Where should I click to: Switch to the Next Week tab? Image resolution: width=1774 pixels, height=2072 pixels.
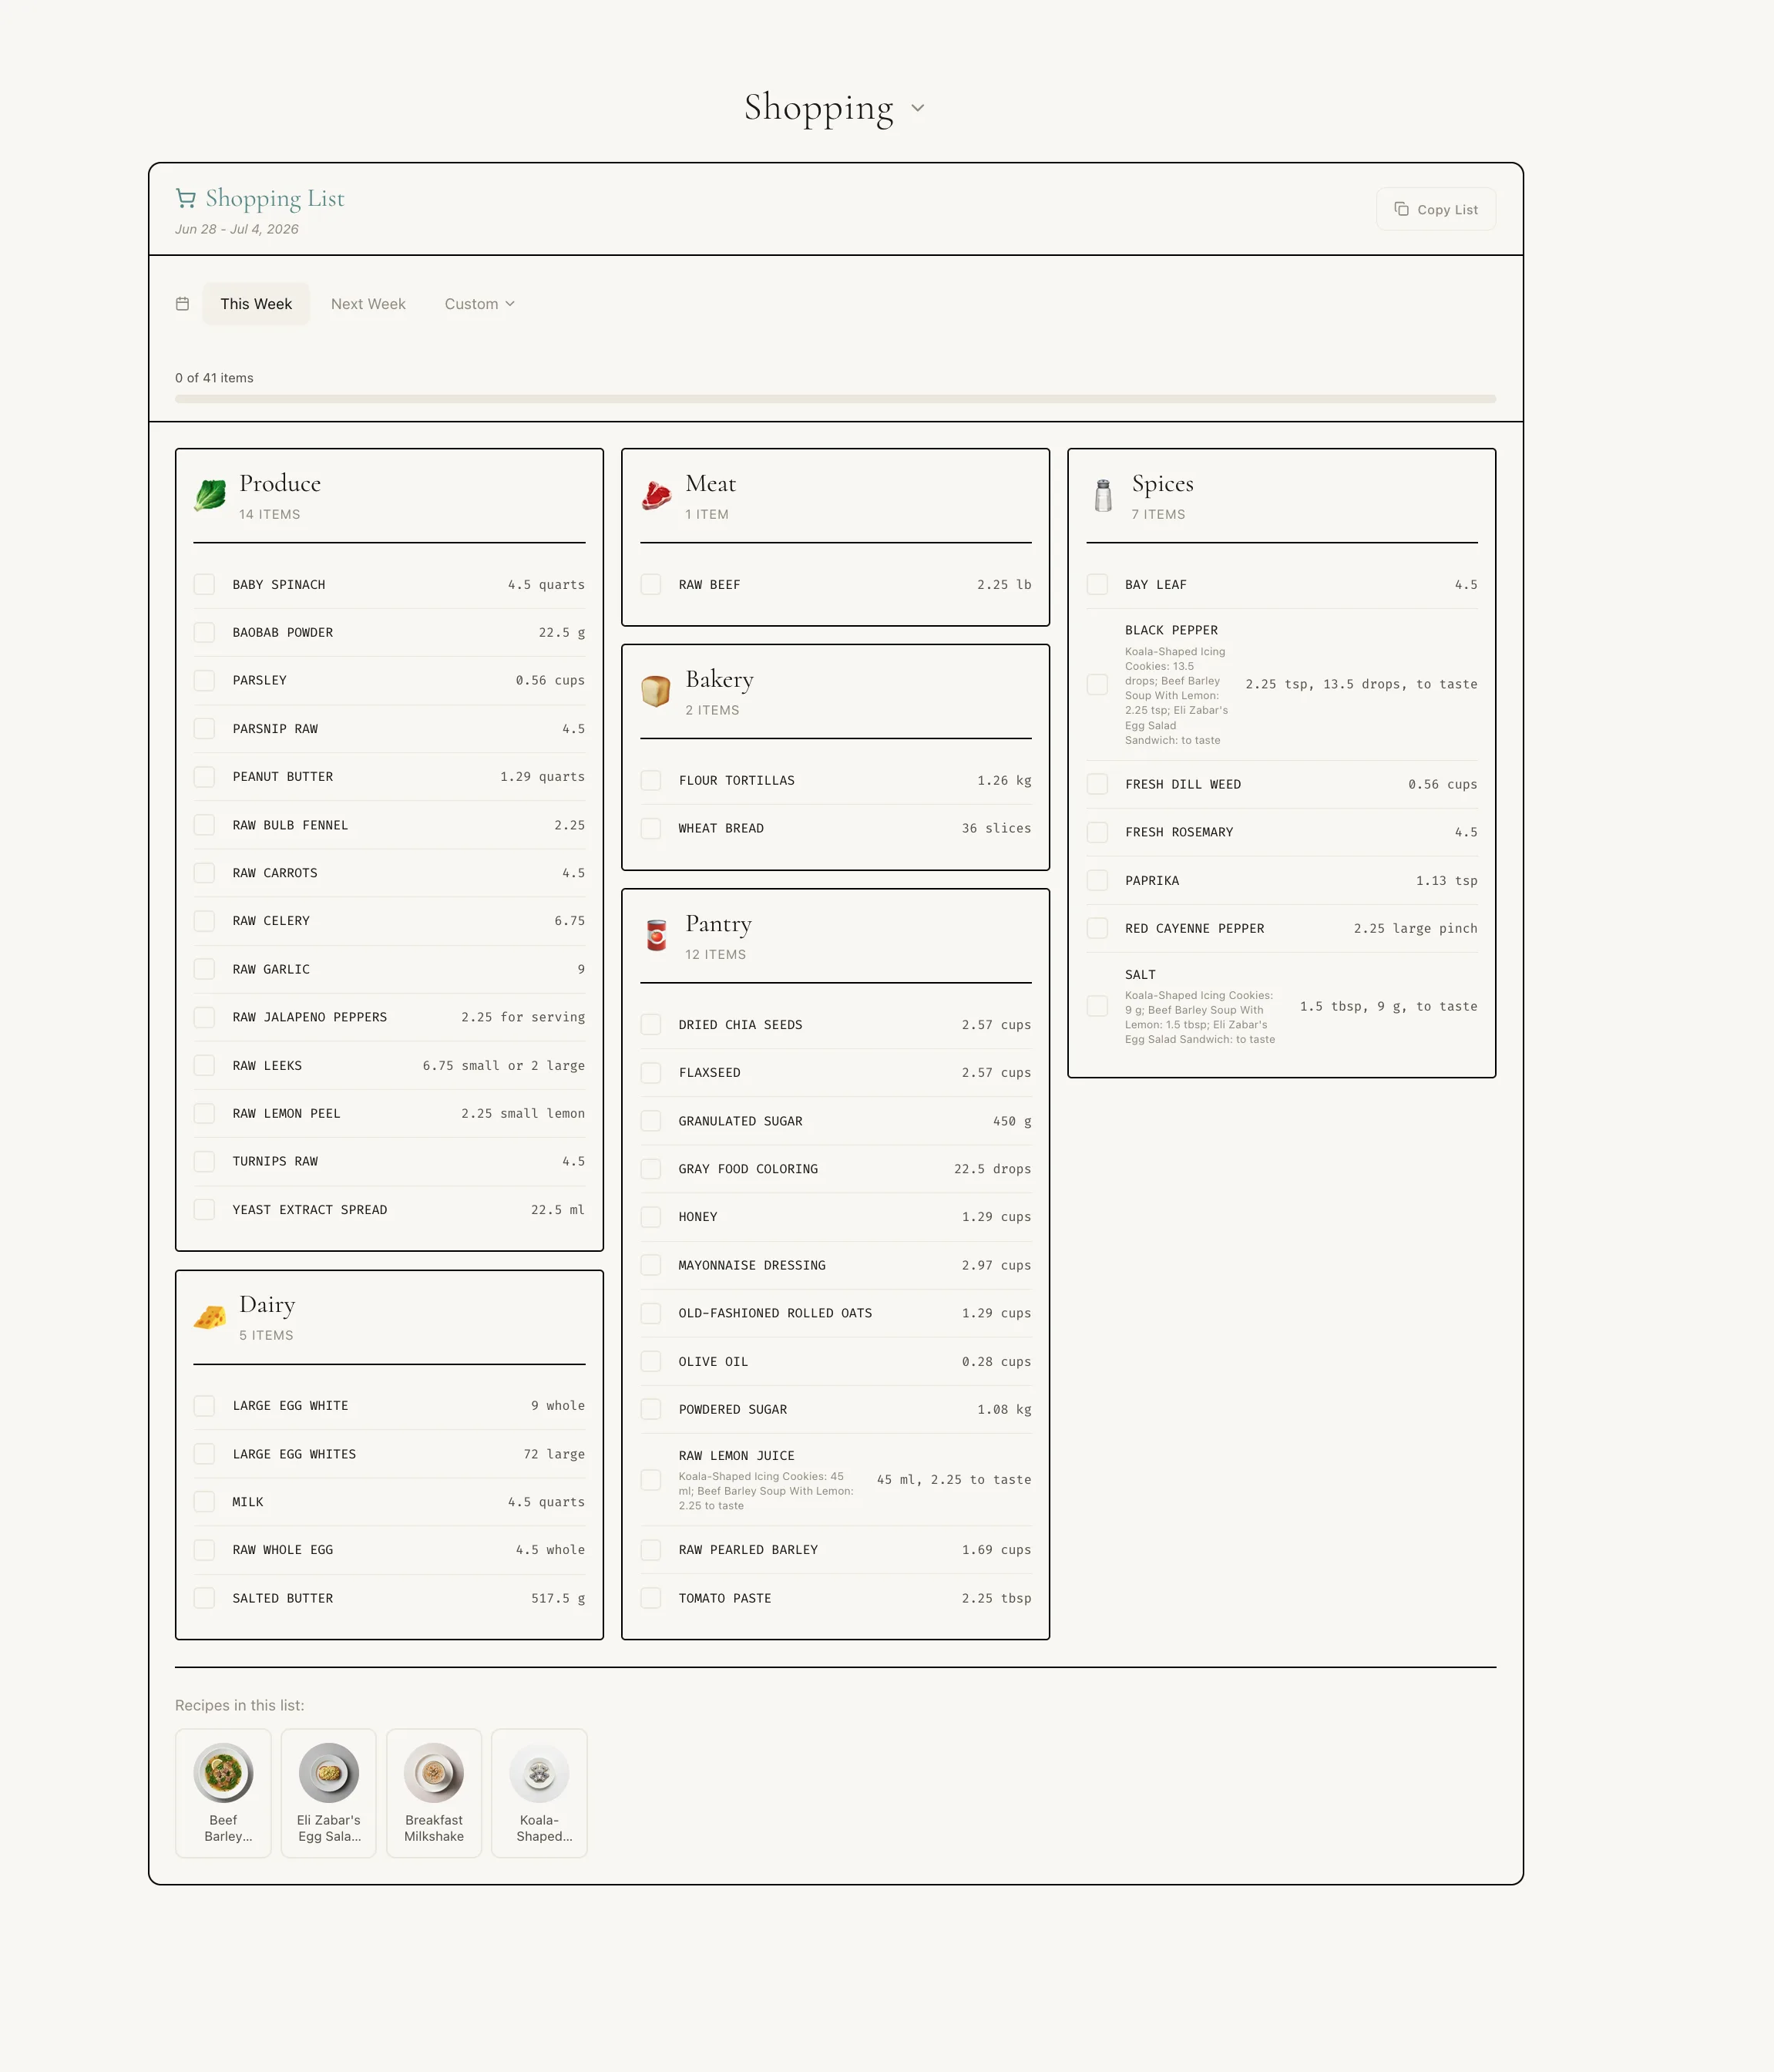click(368, 304)
